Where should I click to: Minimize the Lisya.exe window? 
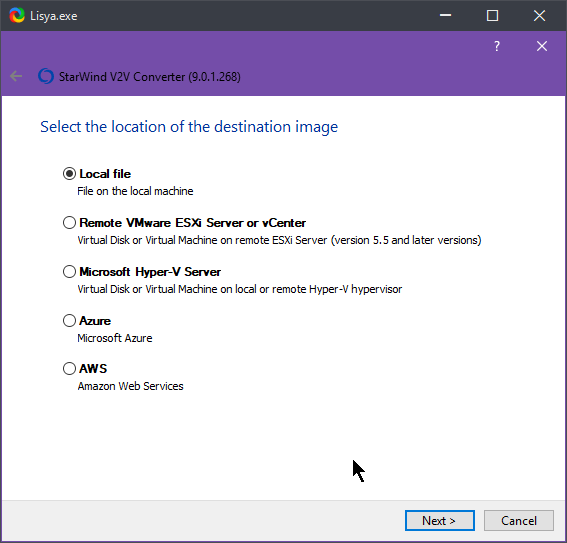[446, 16]
